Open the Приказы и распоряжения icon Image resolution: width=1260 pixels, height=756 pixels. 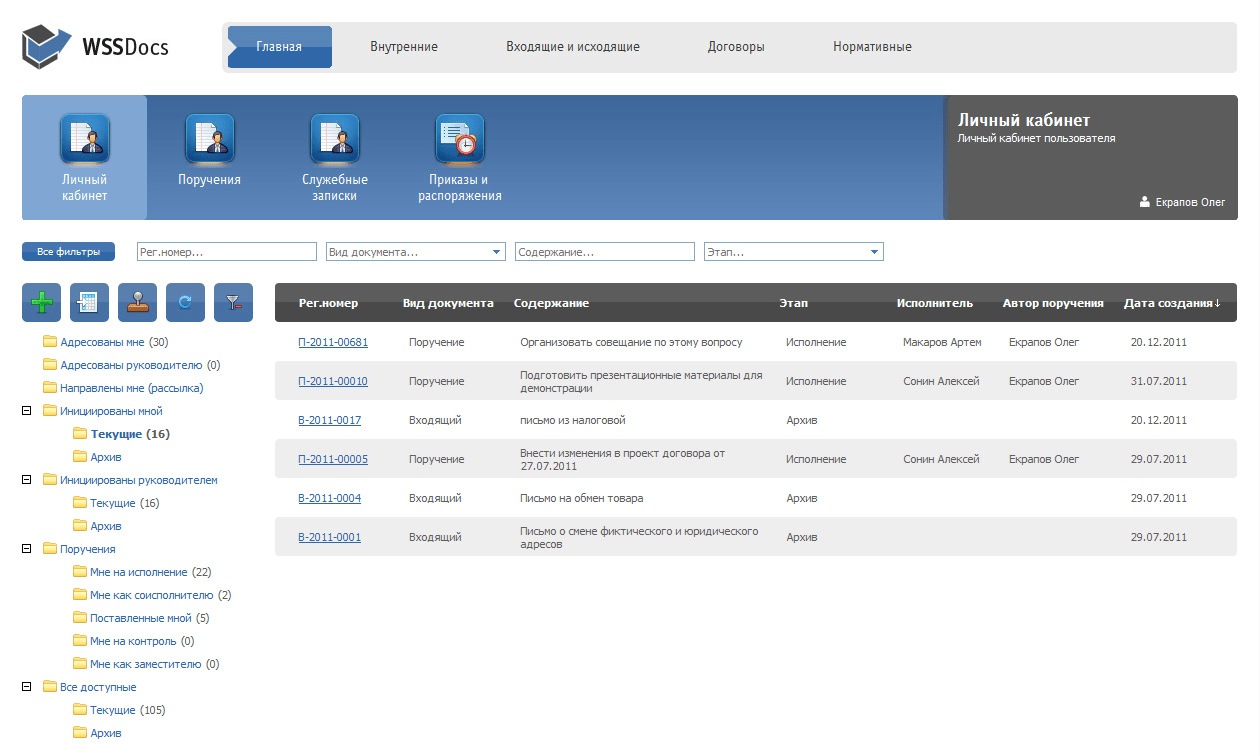460,139
